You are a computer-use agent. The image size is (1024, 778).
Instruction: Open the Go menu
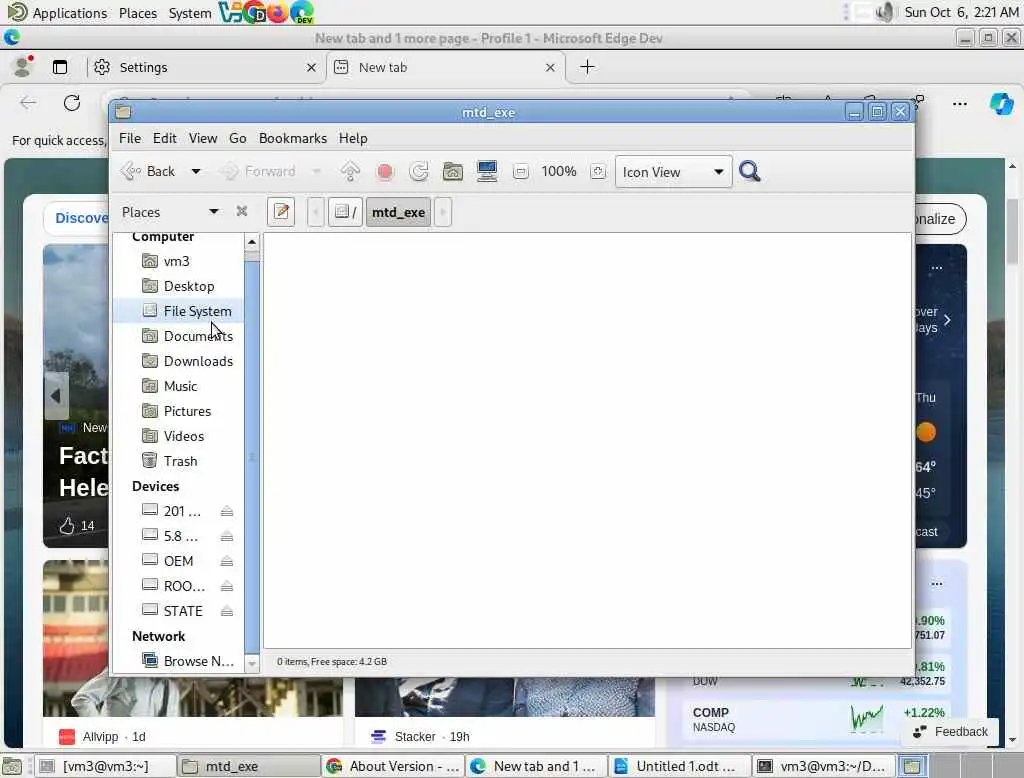(238, 138)
